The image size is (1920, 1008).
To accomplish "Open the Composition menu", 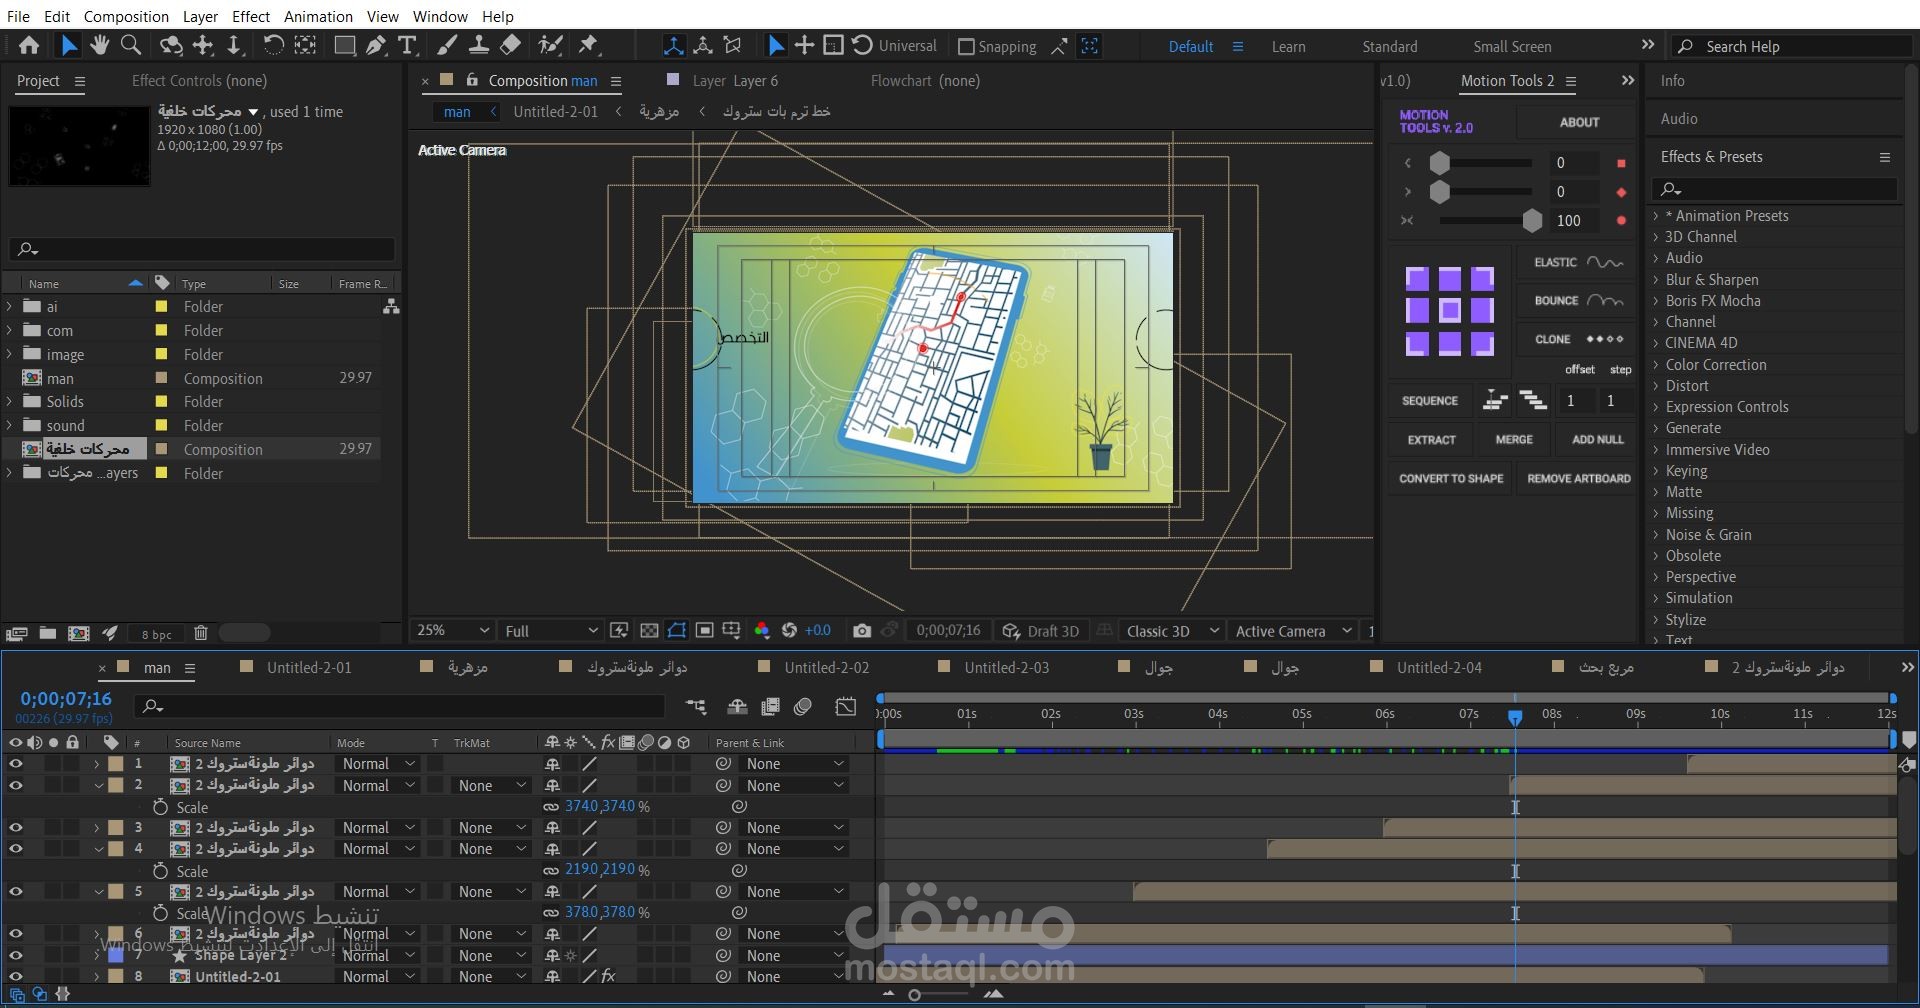I will coord(126,16).
